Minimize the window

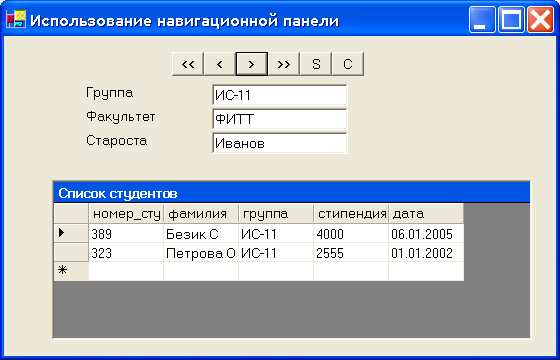click(x=482, y=20)
